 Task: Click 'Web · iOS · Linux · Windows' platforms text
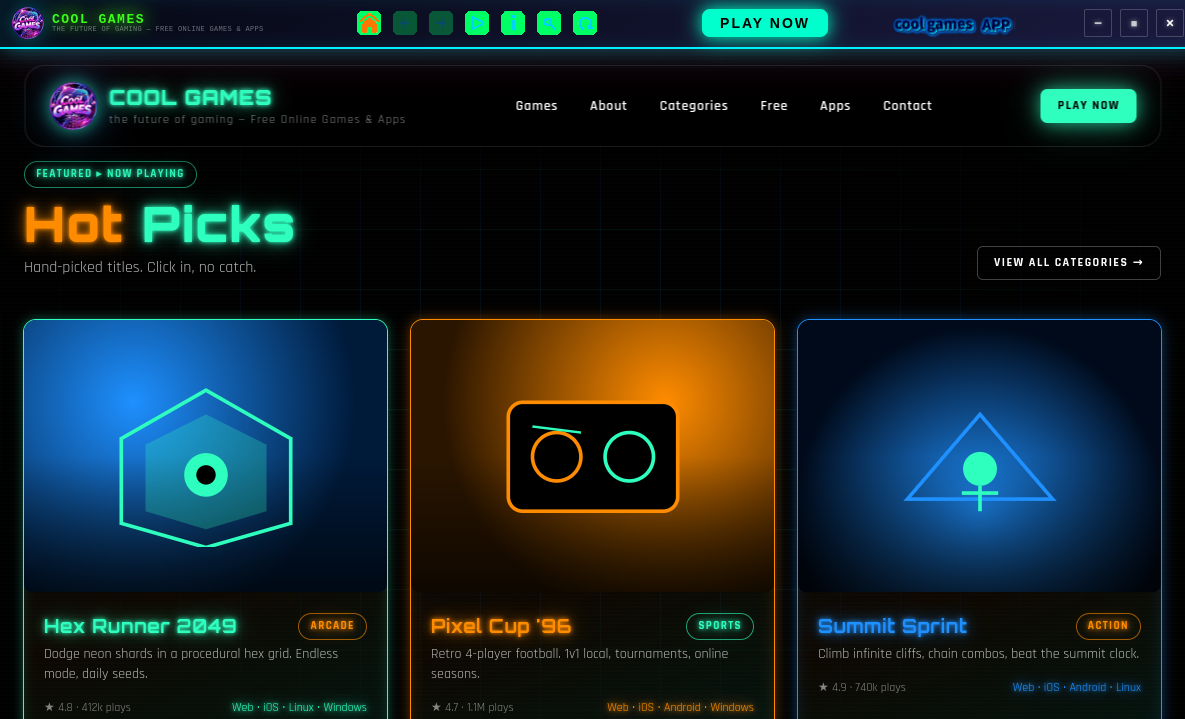299,708
